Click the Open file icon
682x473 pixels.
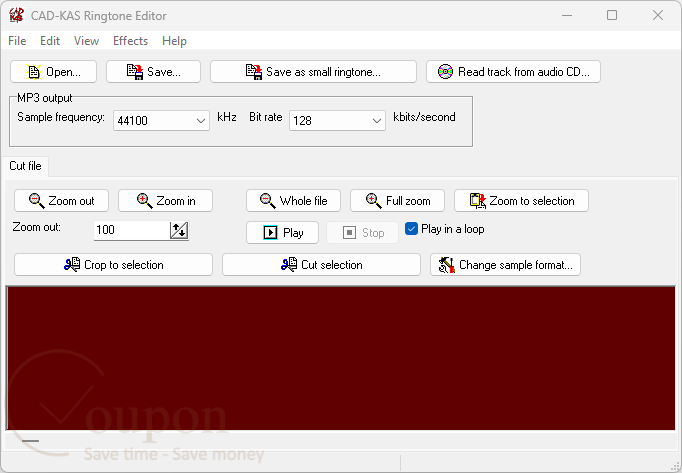click(x=33, y=72)
